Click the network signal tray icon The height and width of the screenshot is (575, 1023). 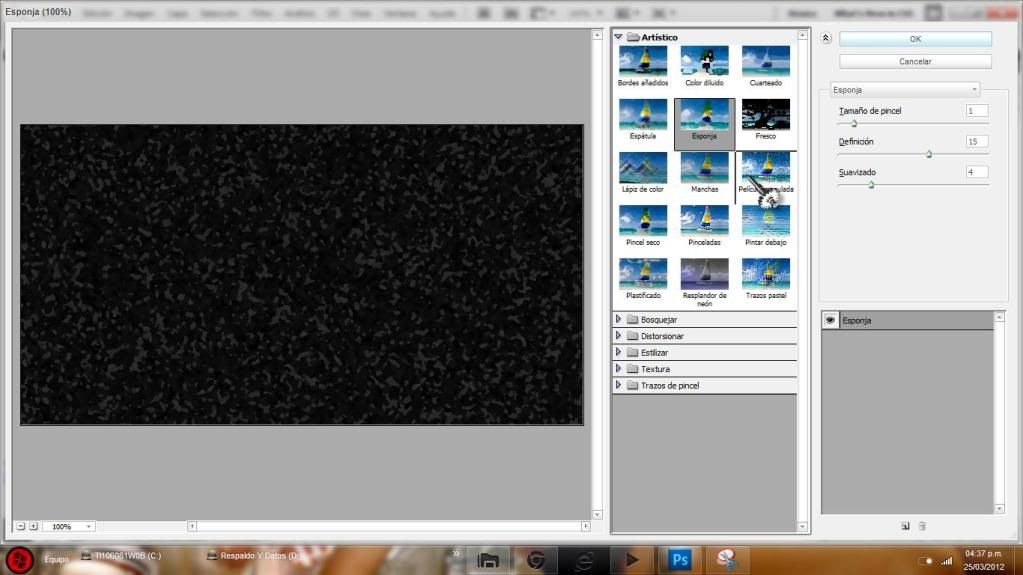pos(947,561)
